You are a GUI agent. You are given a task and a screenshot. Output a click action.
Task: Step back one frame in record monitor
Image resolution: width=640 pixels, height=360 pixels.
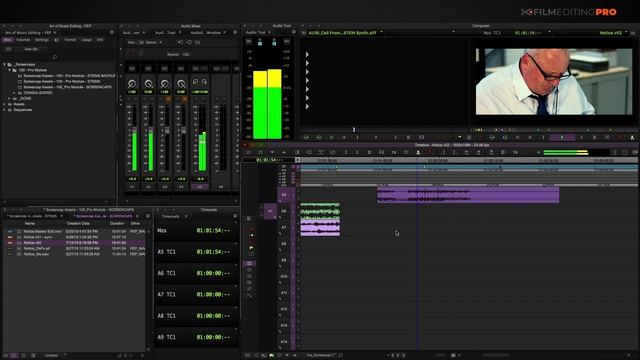click(x=518, y=138)
